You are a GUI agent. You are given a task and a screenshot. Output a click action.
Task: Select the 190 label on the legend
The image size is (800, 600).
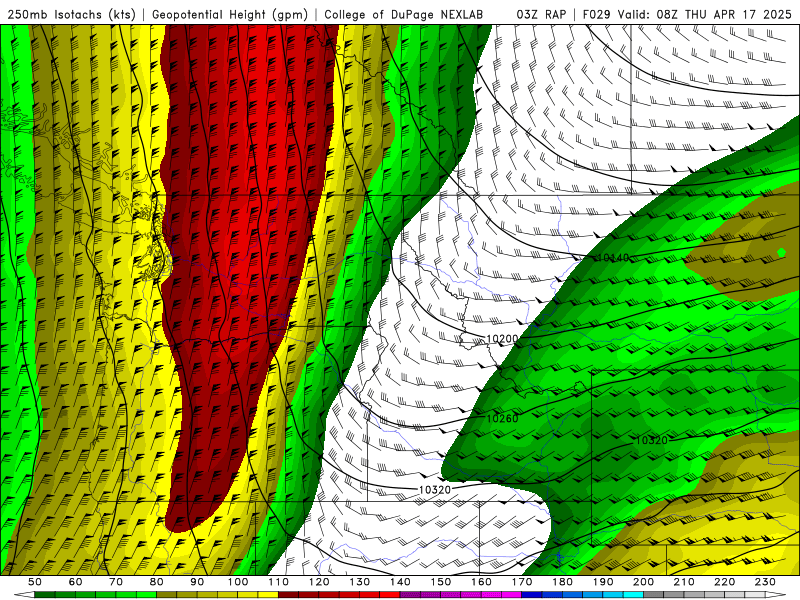coord(603,582)
